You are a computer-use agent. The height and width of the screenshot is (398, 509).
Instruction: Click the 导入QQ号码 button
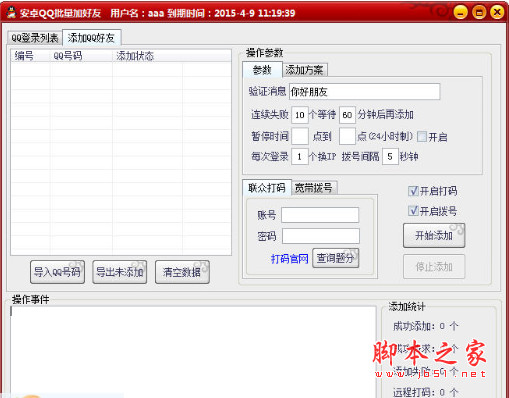coord(57,272)
